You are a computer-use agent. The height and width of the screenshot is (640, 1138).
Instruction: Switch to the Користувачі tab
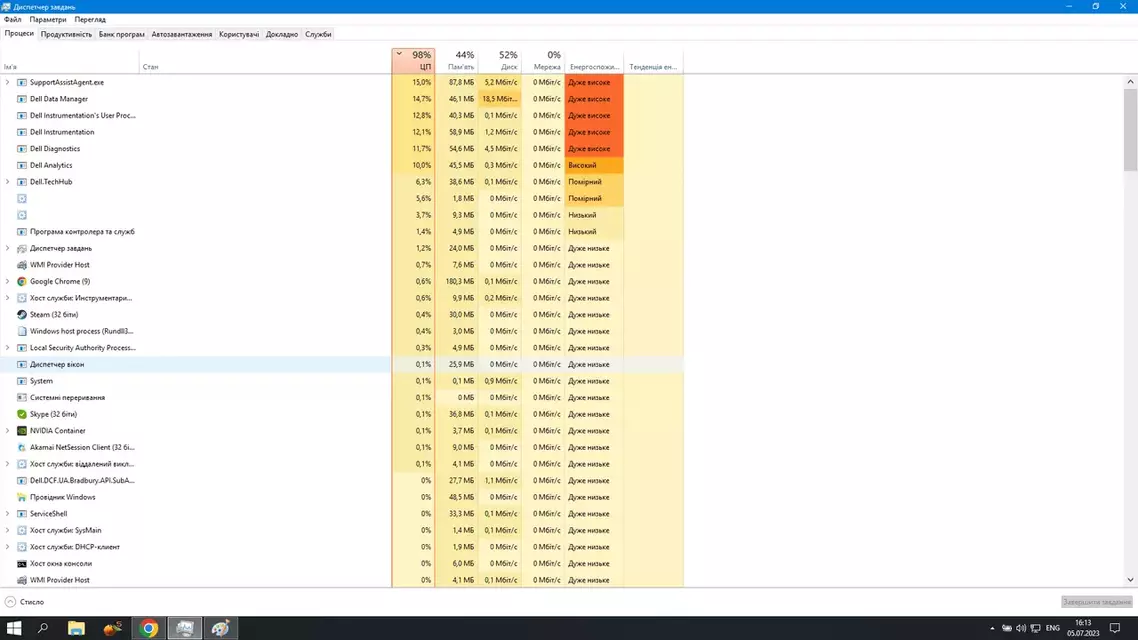[x=239, y=34]
